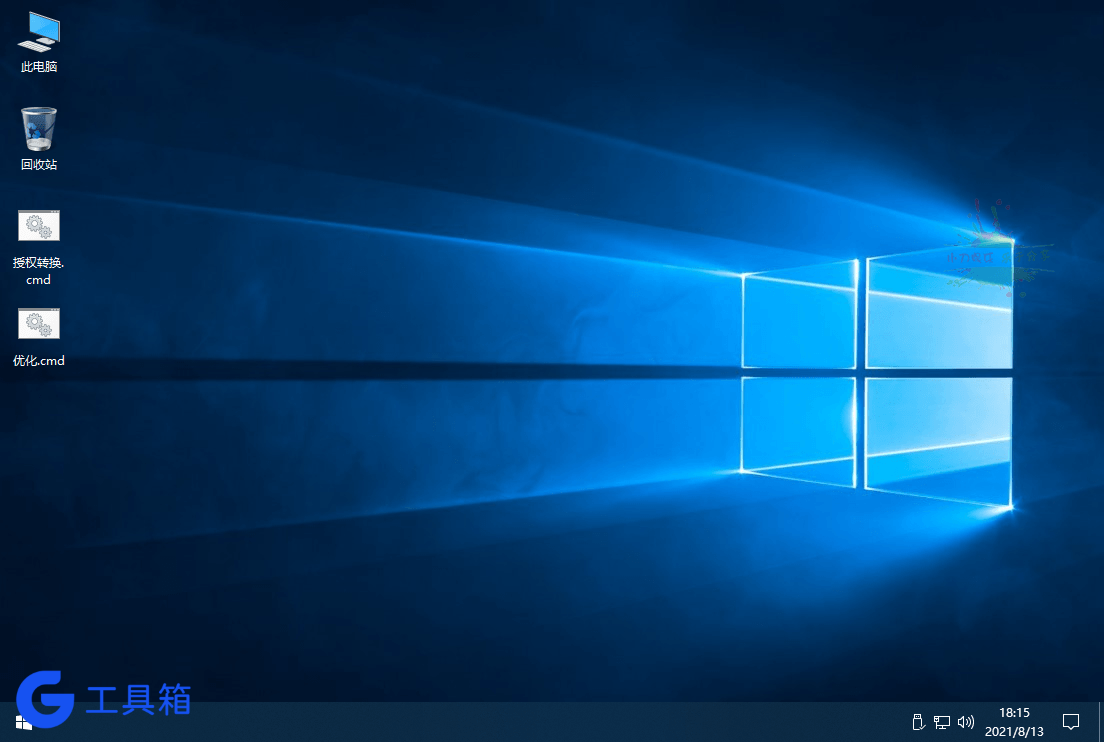The height and width of the screenshot is (742, 1104).
Task: Open the clock showing 18:15
Action: click(x=1014, y=712)
